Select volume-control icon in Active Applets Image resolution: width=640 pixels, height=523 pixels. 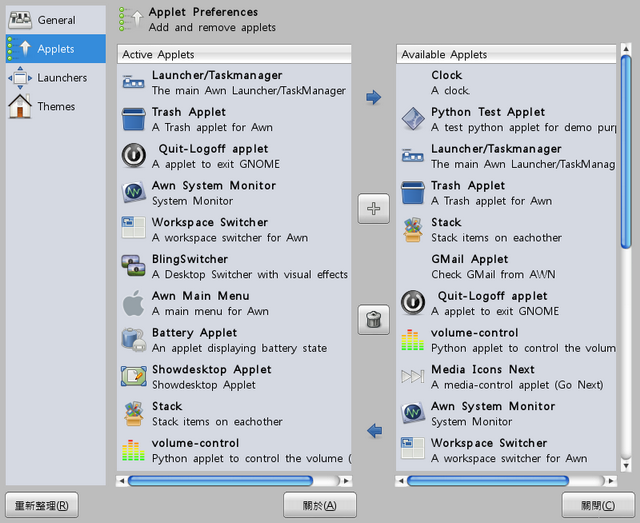click(133, 450)
